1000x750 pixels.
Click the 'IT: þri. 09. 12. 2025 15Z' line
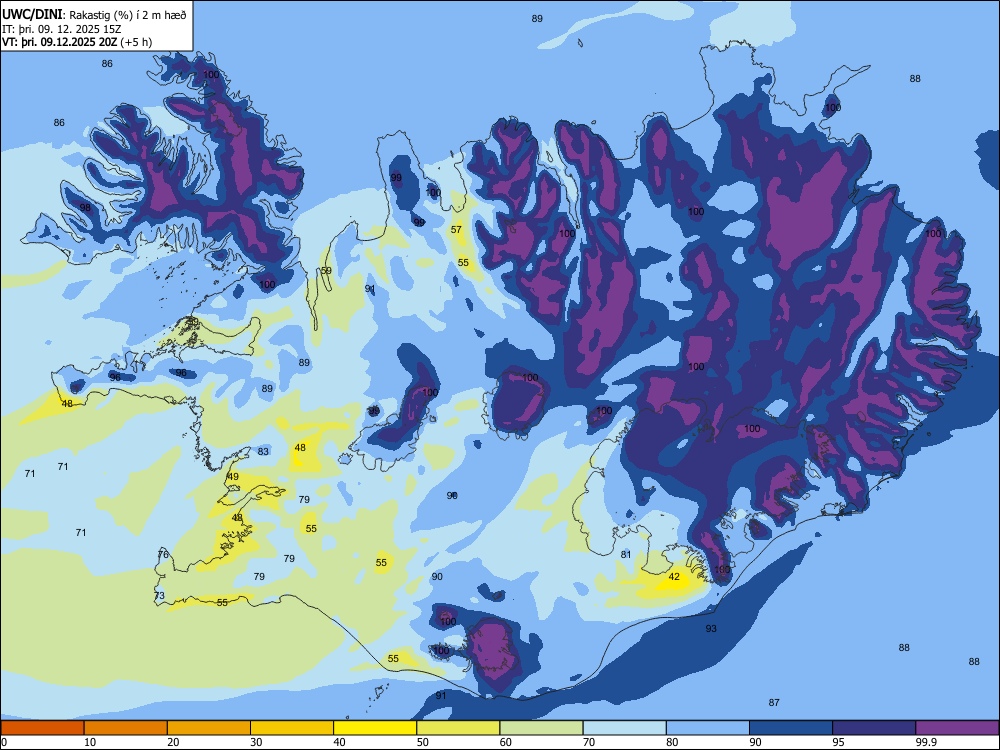point(62,29)
